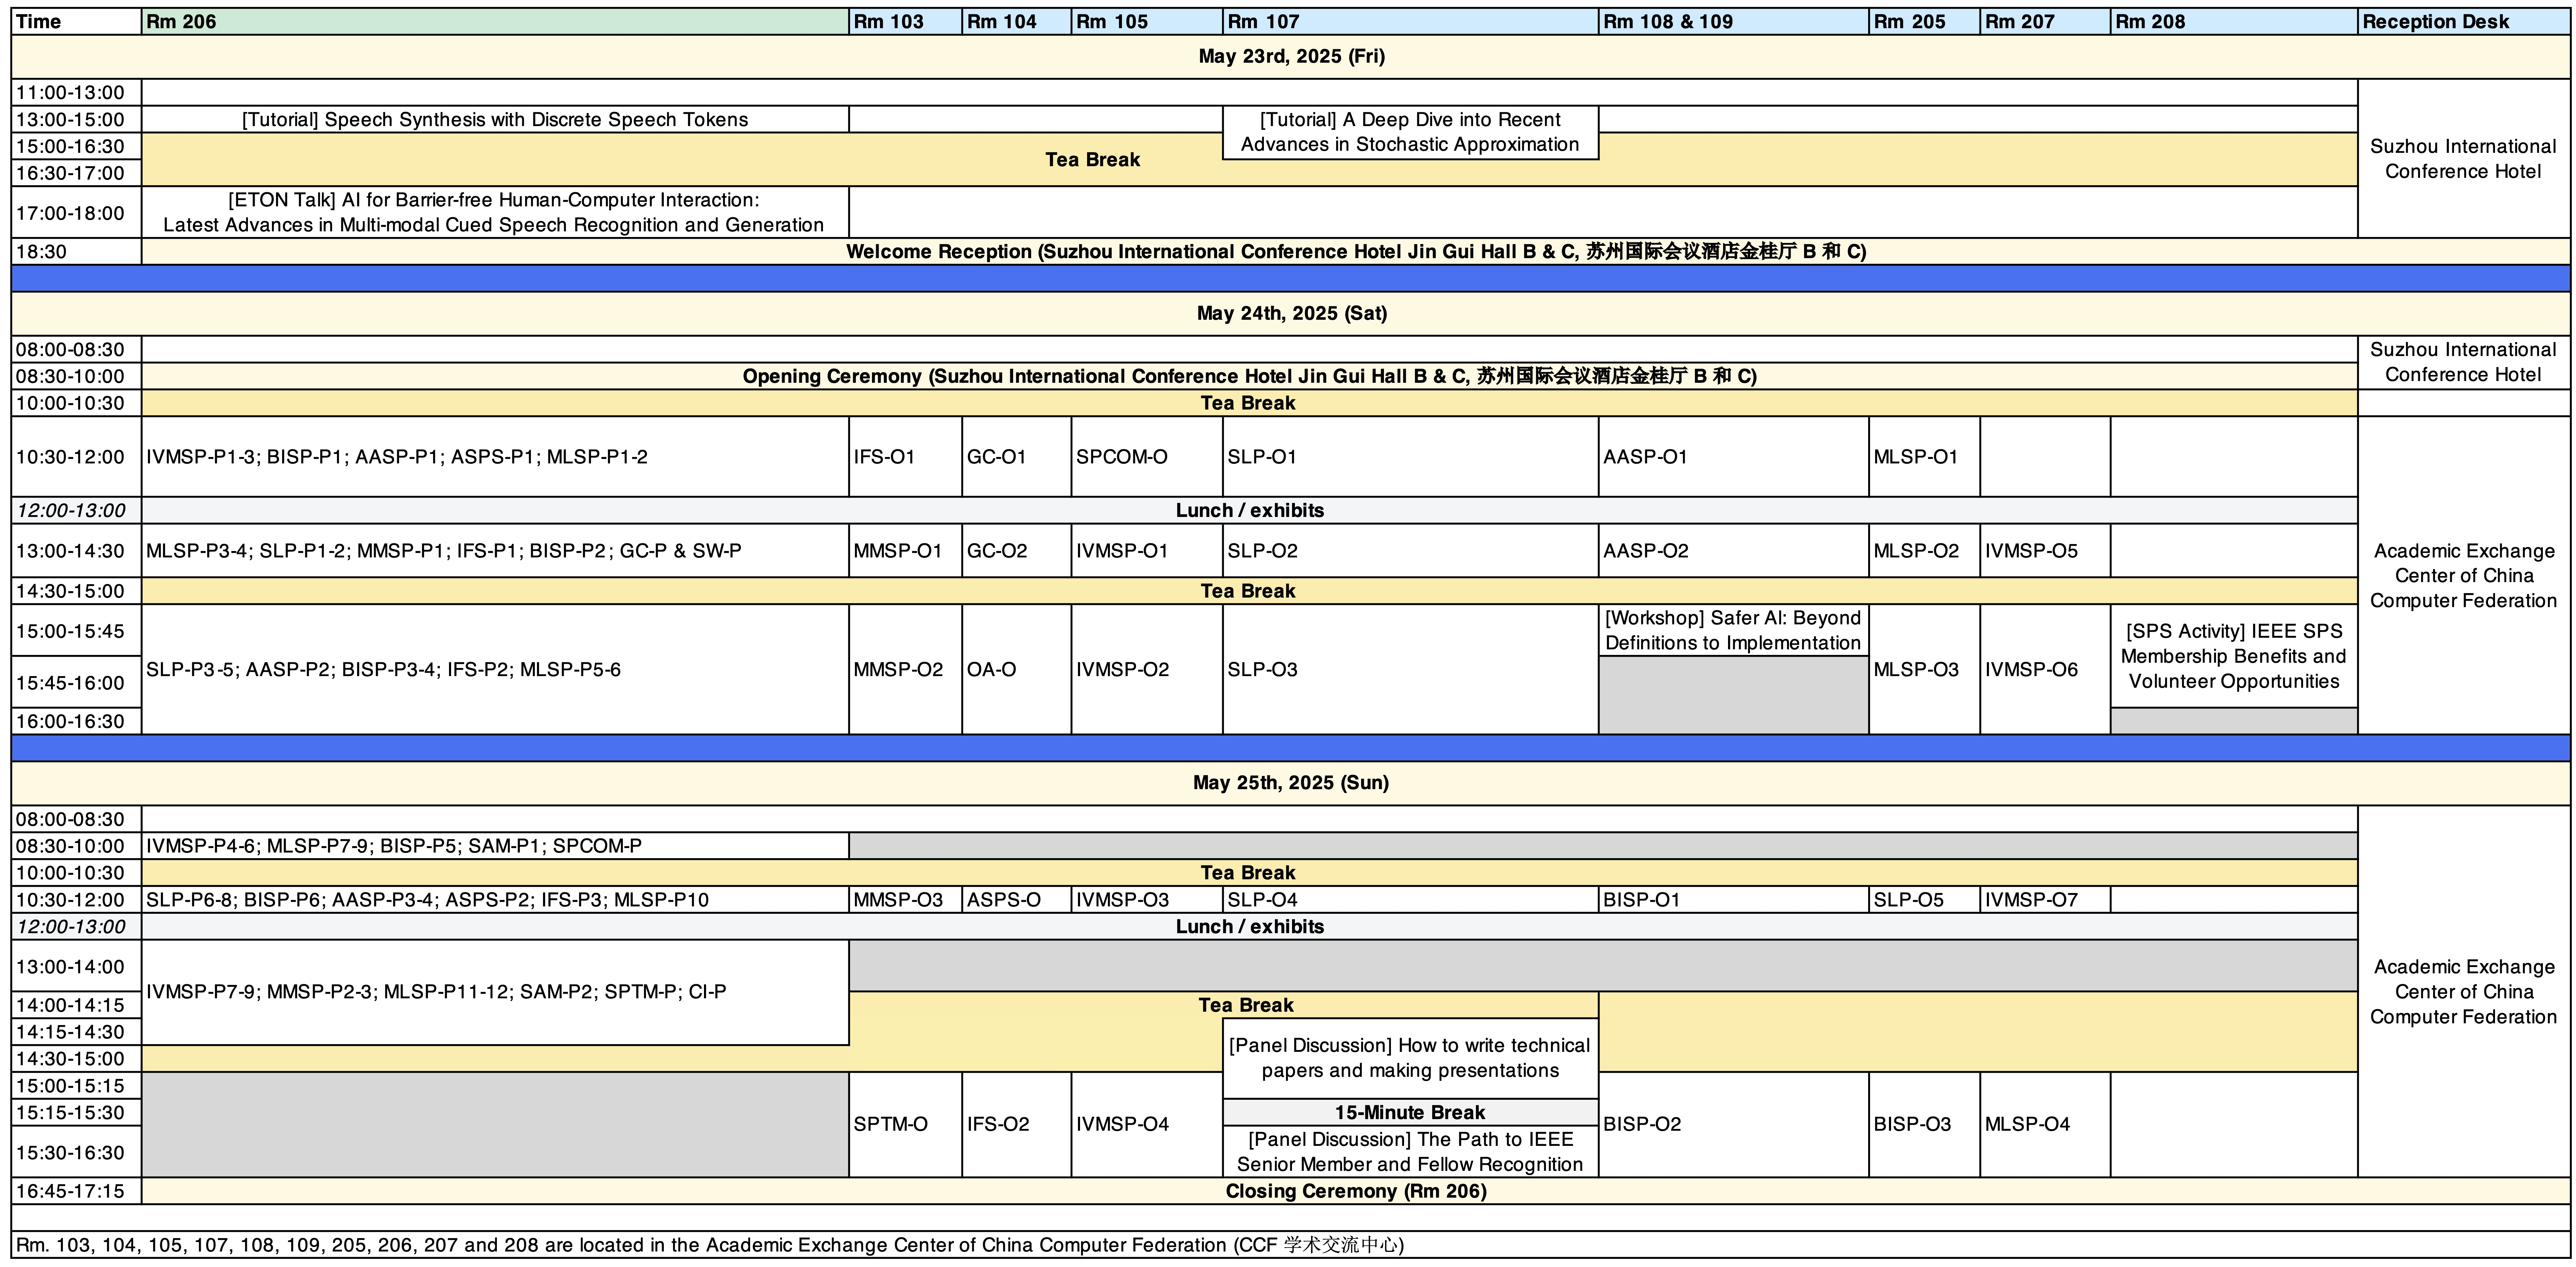
Task: Select the IFS-O1 session cell
Action: (x=905, y=457)
